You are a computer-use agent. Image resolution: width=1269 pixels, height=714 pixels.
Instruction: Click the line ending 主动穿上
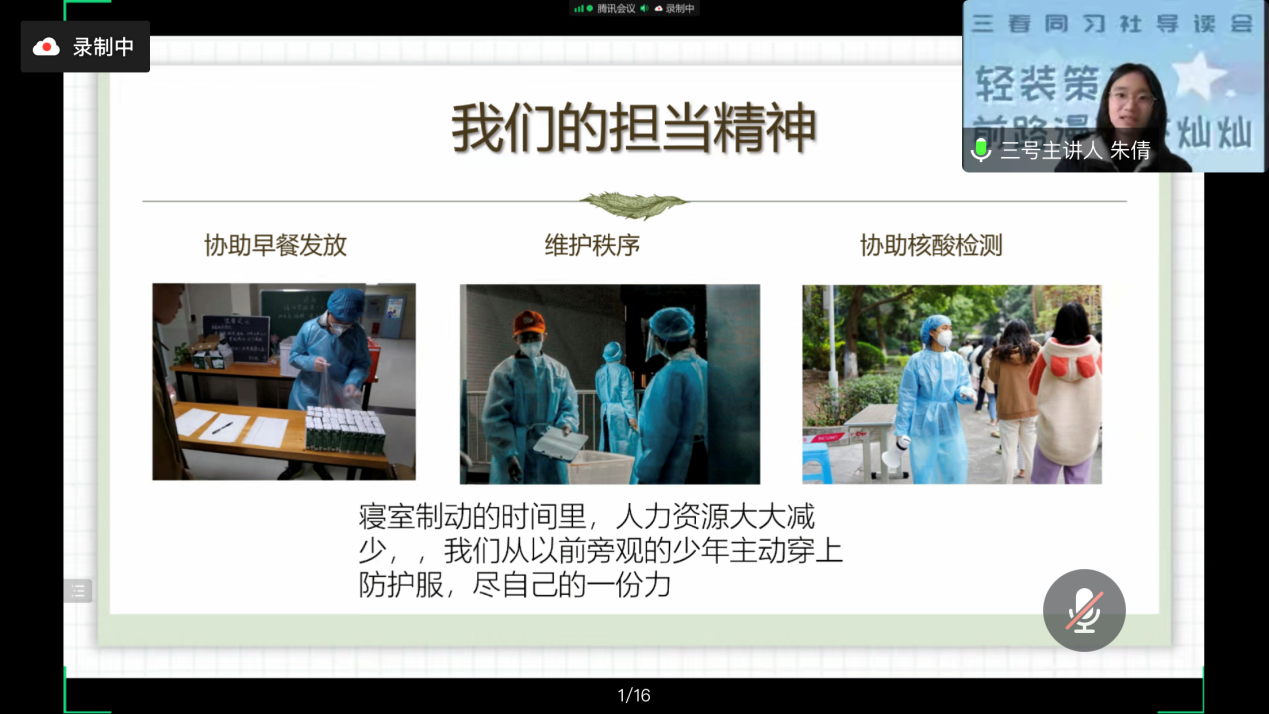(601, 551)
